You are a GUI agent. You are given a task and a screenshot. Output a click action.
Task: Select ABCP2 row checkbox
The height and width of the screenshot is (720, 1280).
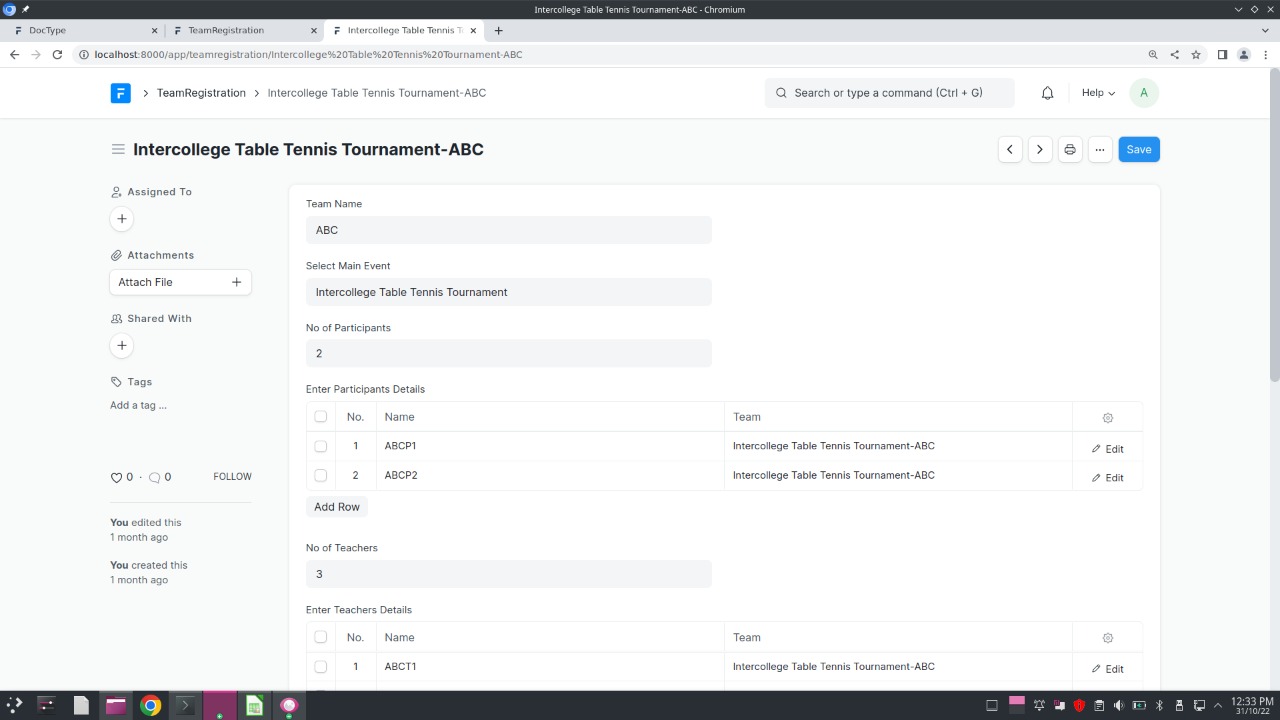(320, 475)
